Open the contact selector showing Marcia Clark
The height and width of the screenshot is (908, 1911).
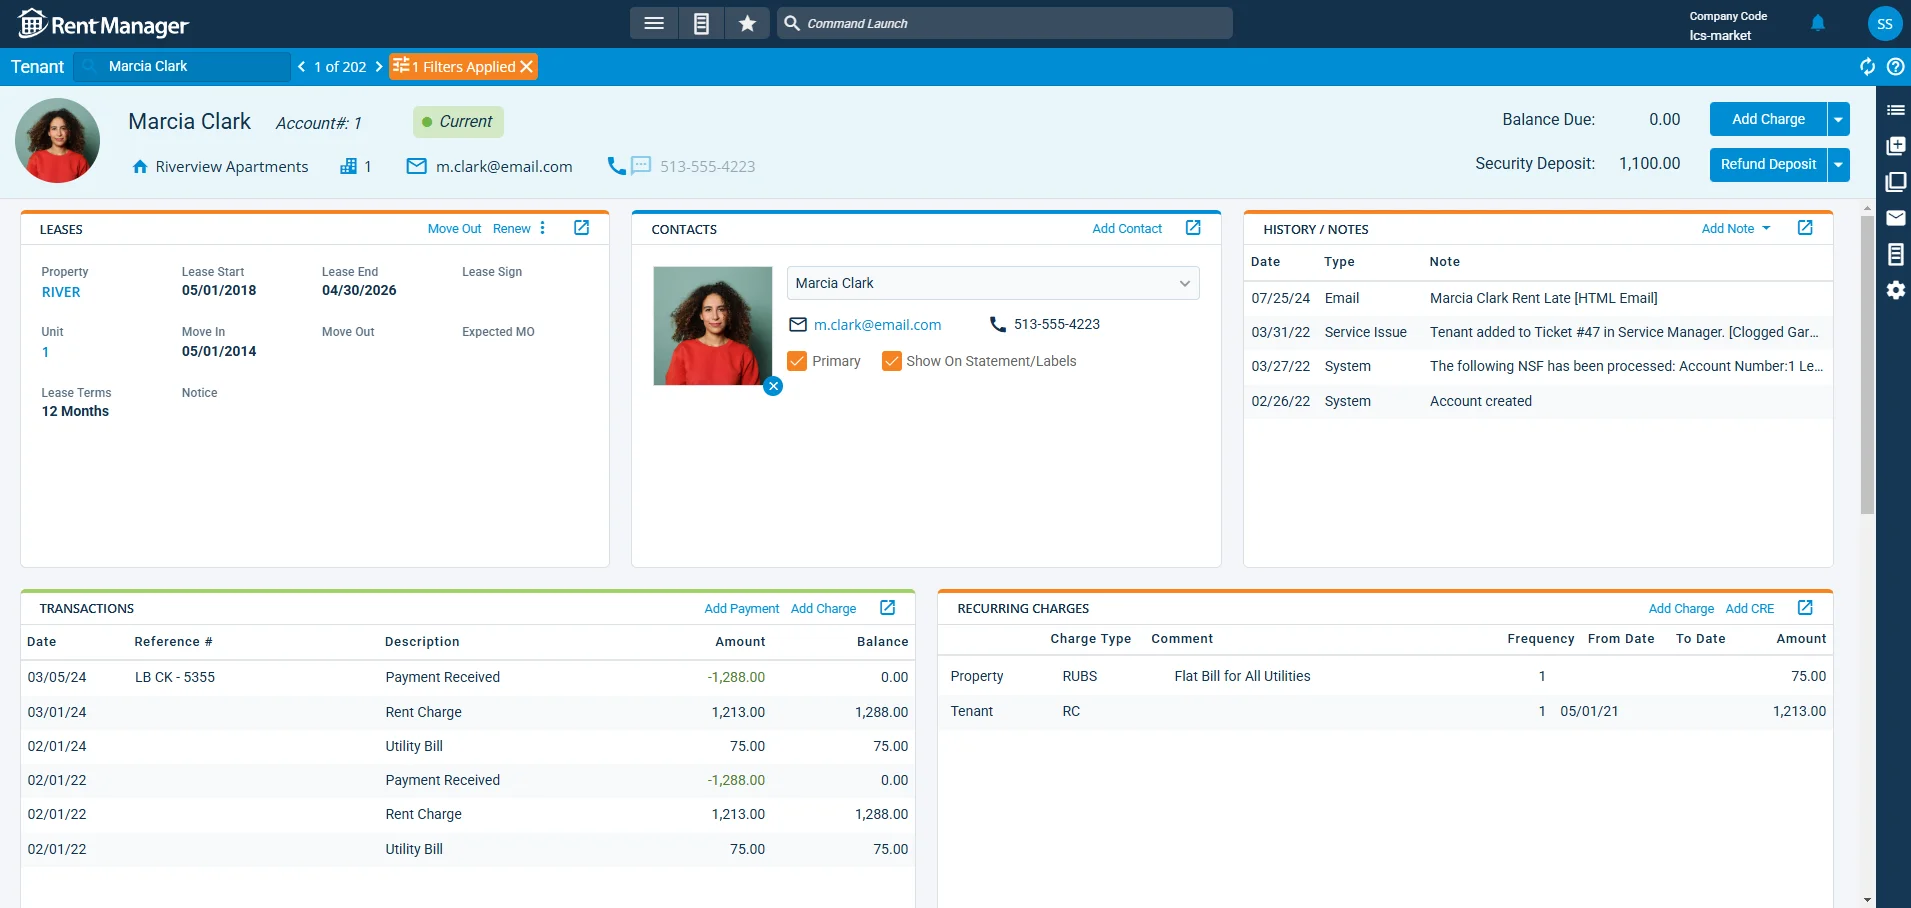click(x=1182, y=283)
